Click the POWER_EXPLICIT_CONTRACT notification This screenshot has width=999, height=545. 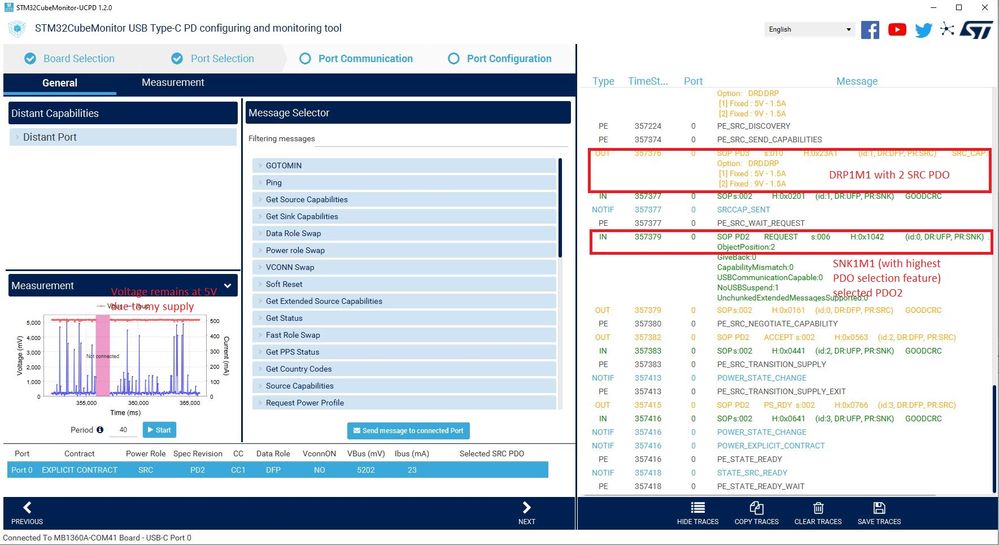coord(770,446)
